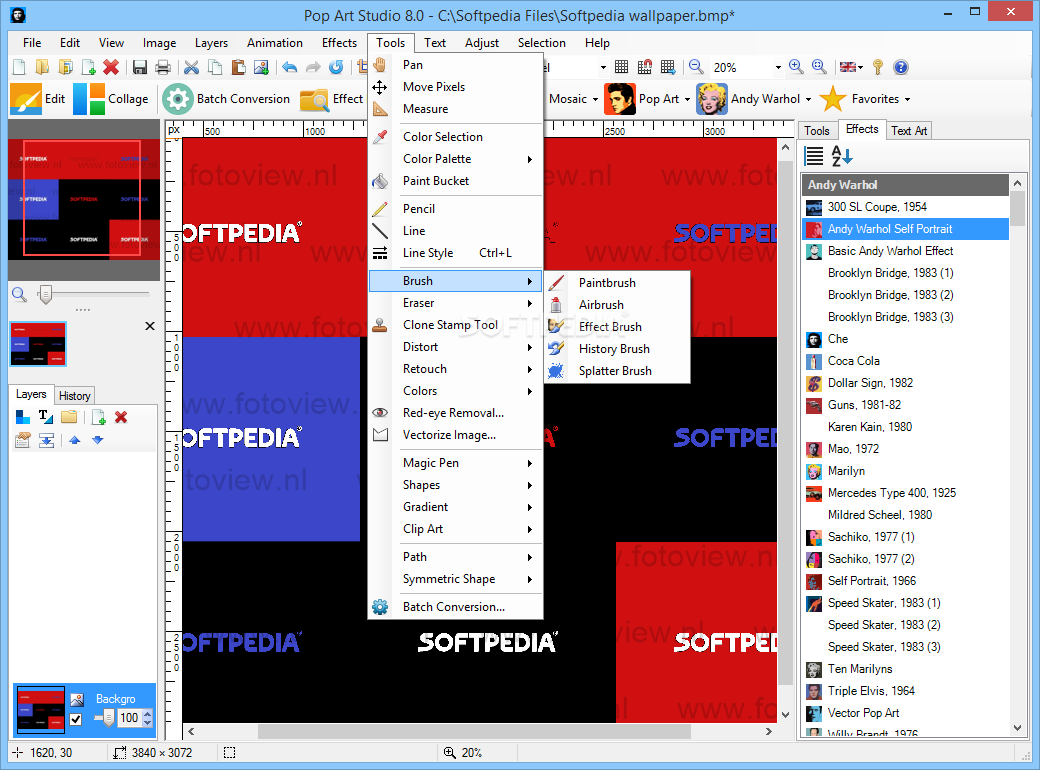Screen dimensions: 1040x770
Task: Expand the Pop Art dropdown
Action: point(687,99)
